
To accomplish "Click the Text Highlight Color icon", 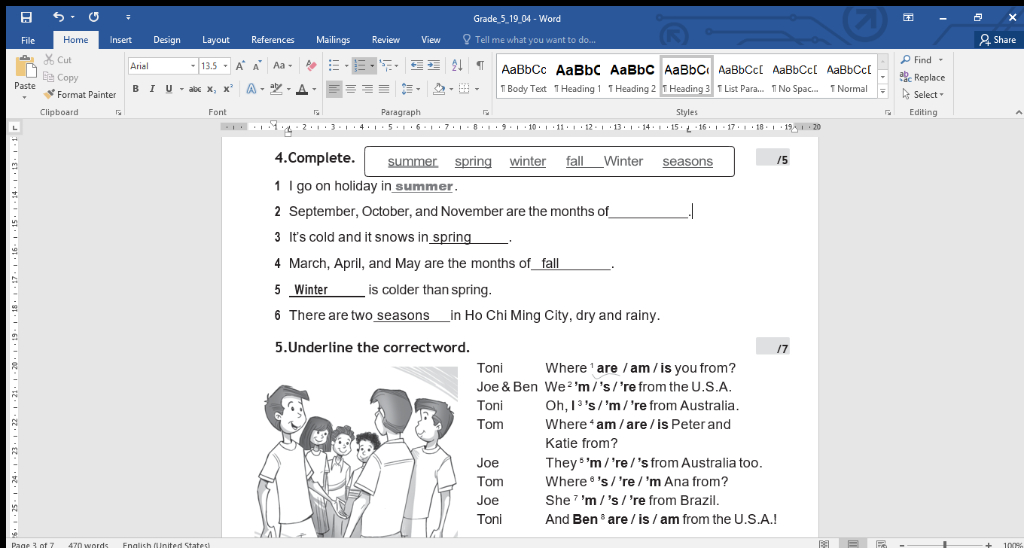I will pos(276,89).
